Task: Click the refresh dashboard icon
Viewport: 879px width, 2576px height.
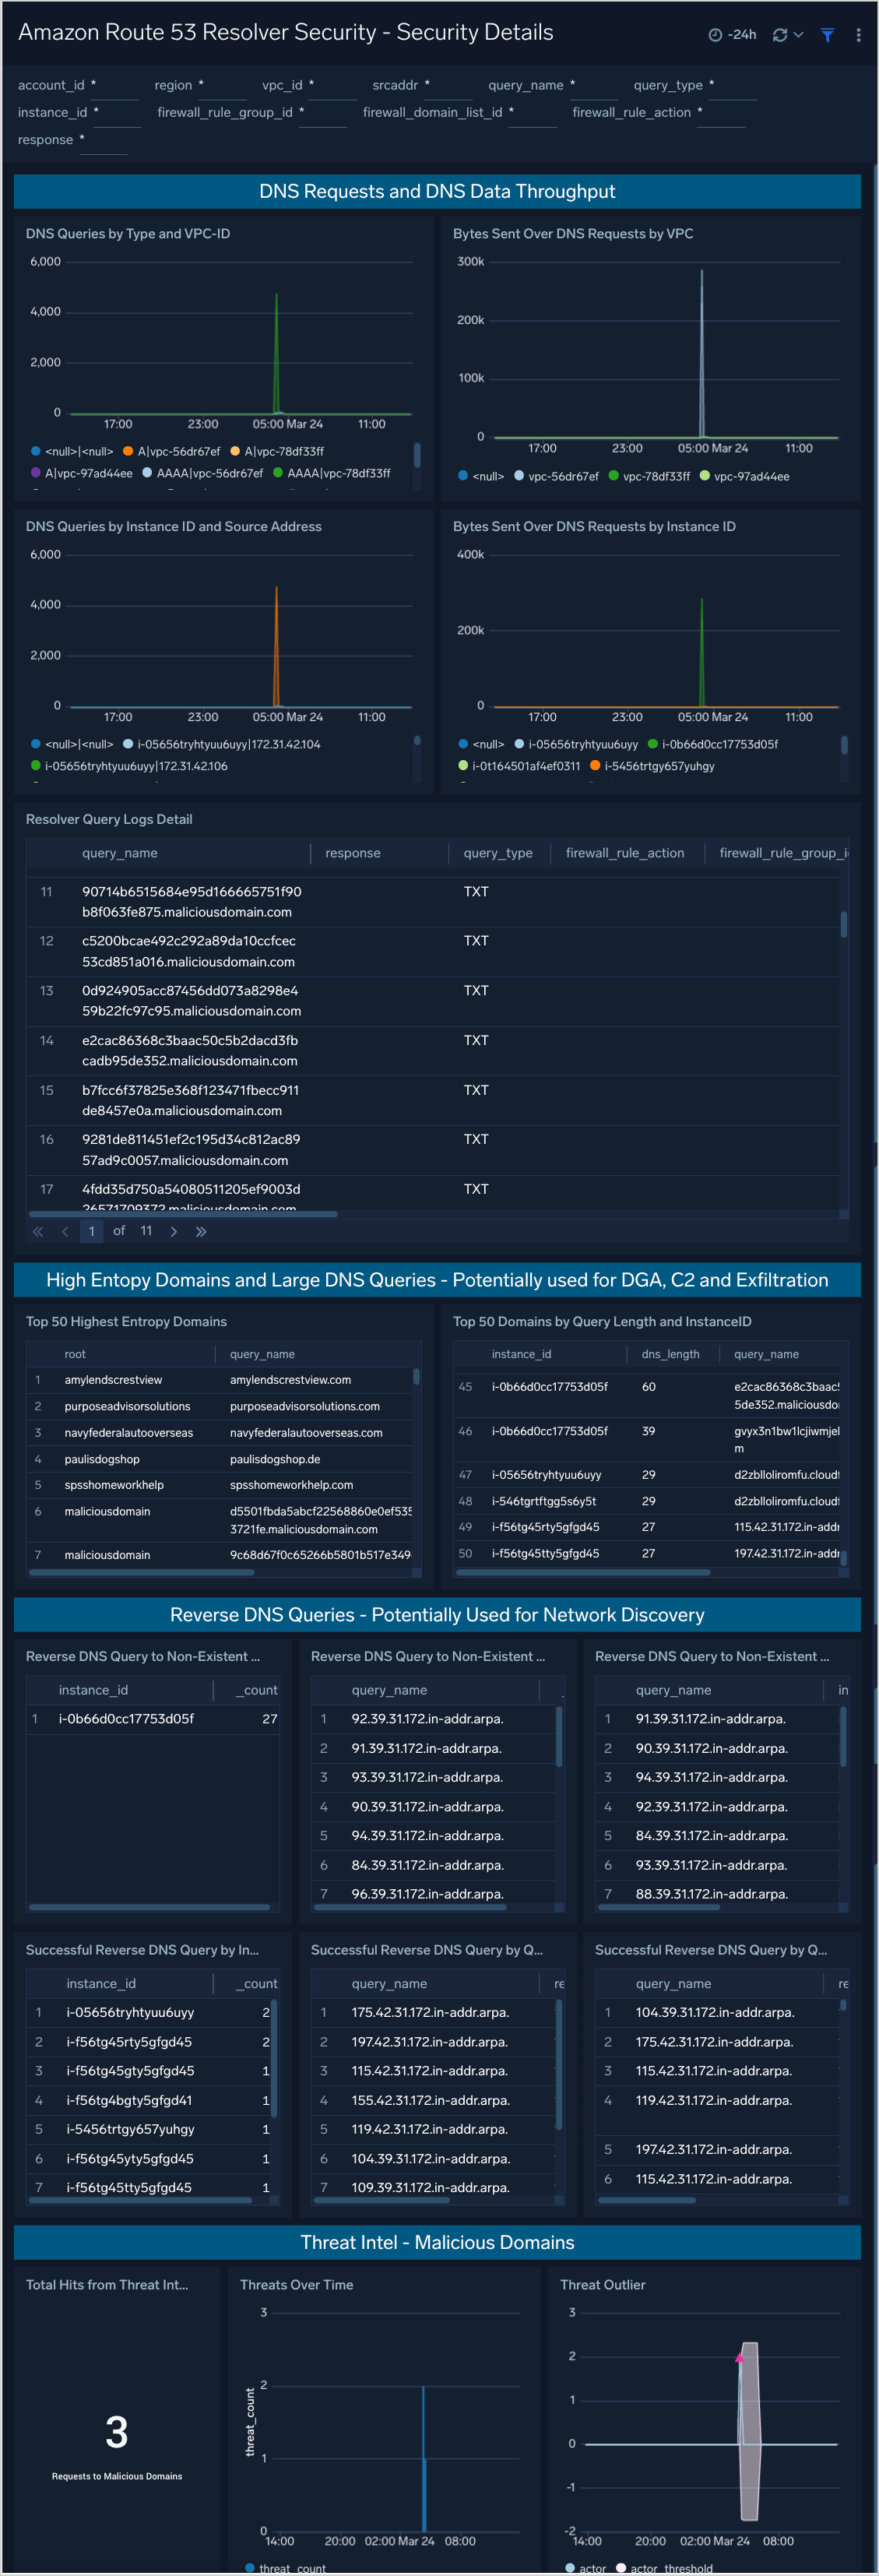Action: pyautogui.click(x=779, y=35)
